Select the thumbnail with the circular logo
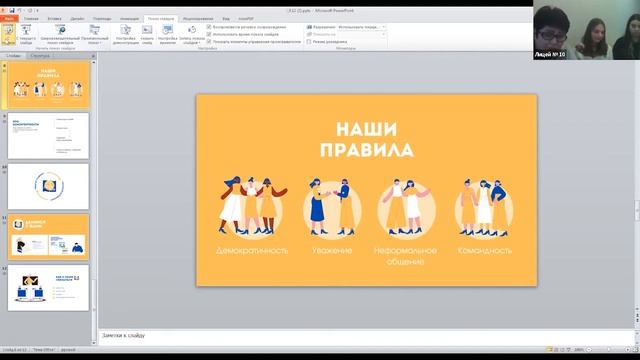 click(x=48, y=187)
